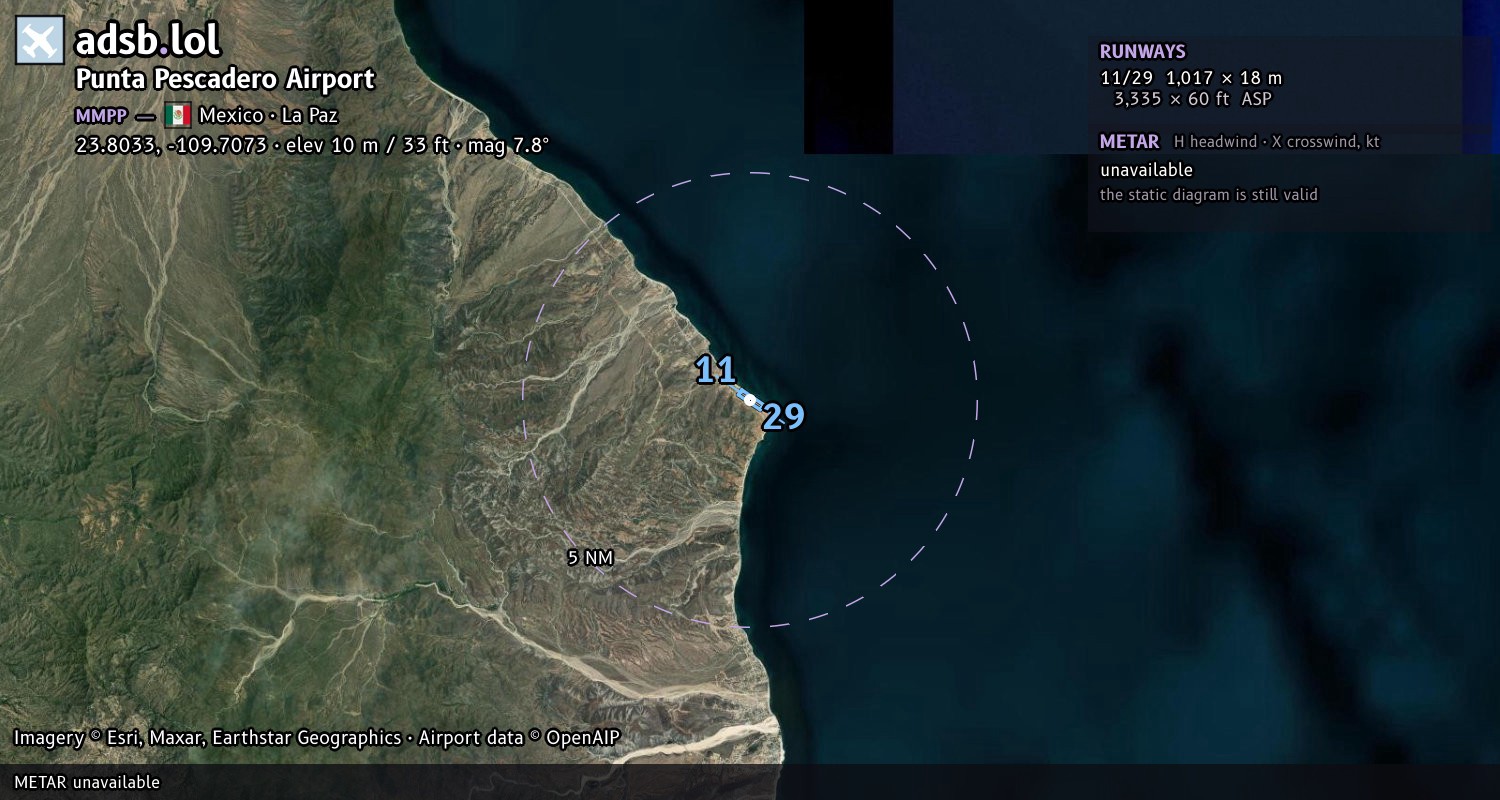Click the METAR panel heading

(1129, 142)
